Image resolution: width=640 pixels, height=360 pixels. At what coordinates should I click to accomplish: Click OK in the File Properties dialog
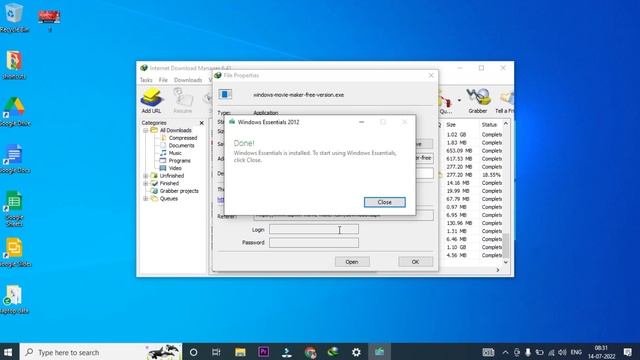pos(415,262)
